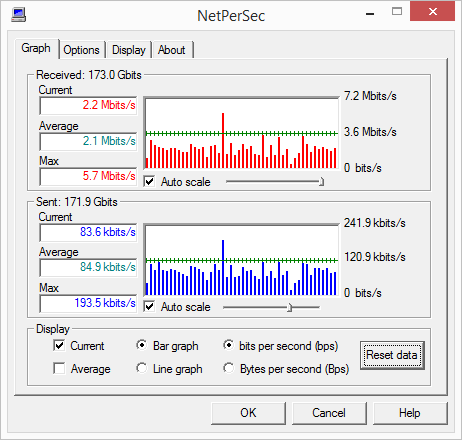Click the Received Max 5.7 Mbits/s field

coord(88,176)
